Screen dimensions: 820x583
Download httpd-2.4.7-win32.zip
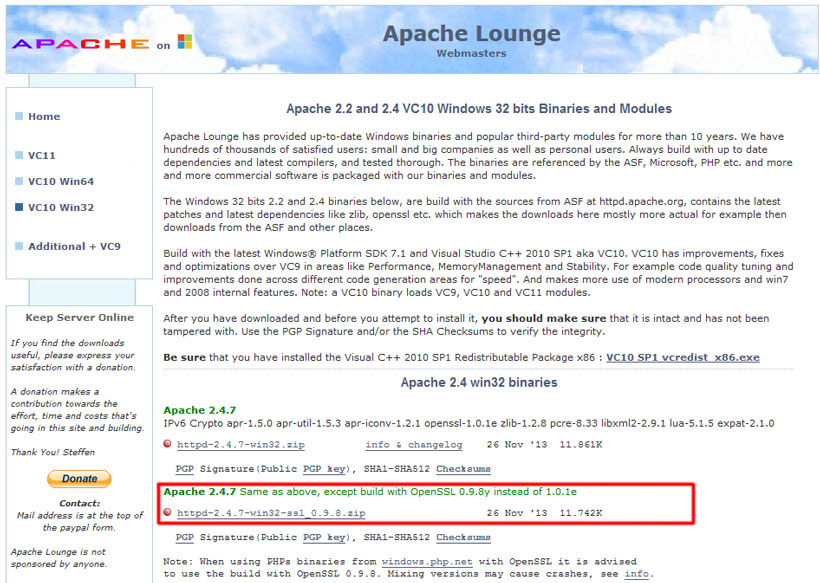[241, 445]
